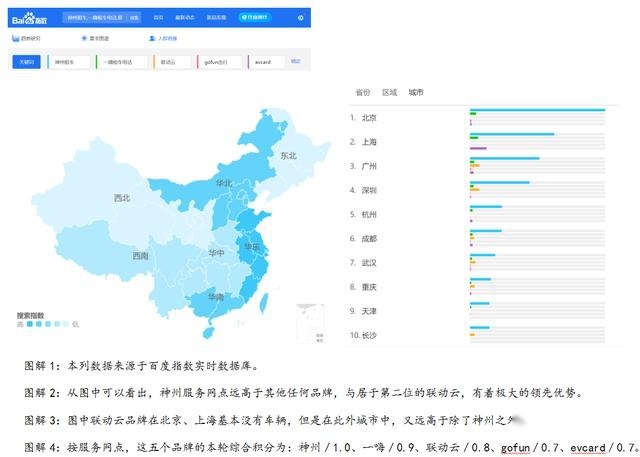Switch to the trend research tab with chart icon
The height and width of the screenshot is (457, 640).
(26, 38)
